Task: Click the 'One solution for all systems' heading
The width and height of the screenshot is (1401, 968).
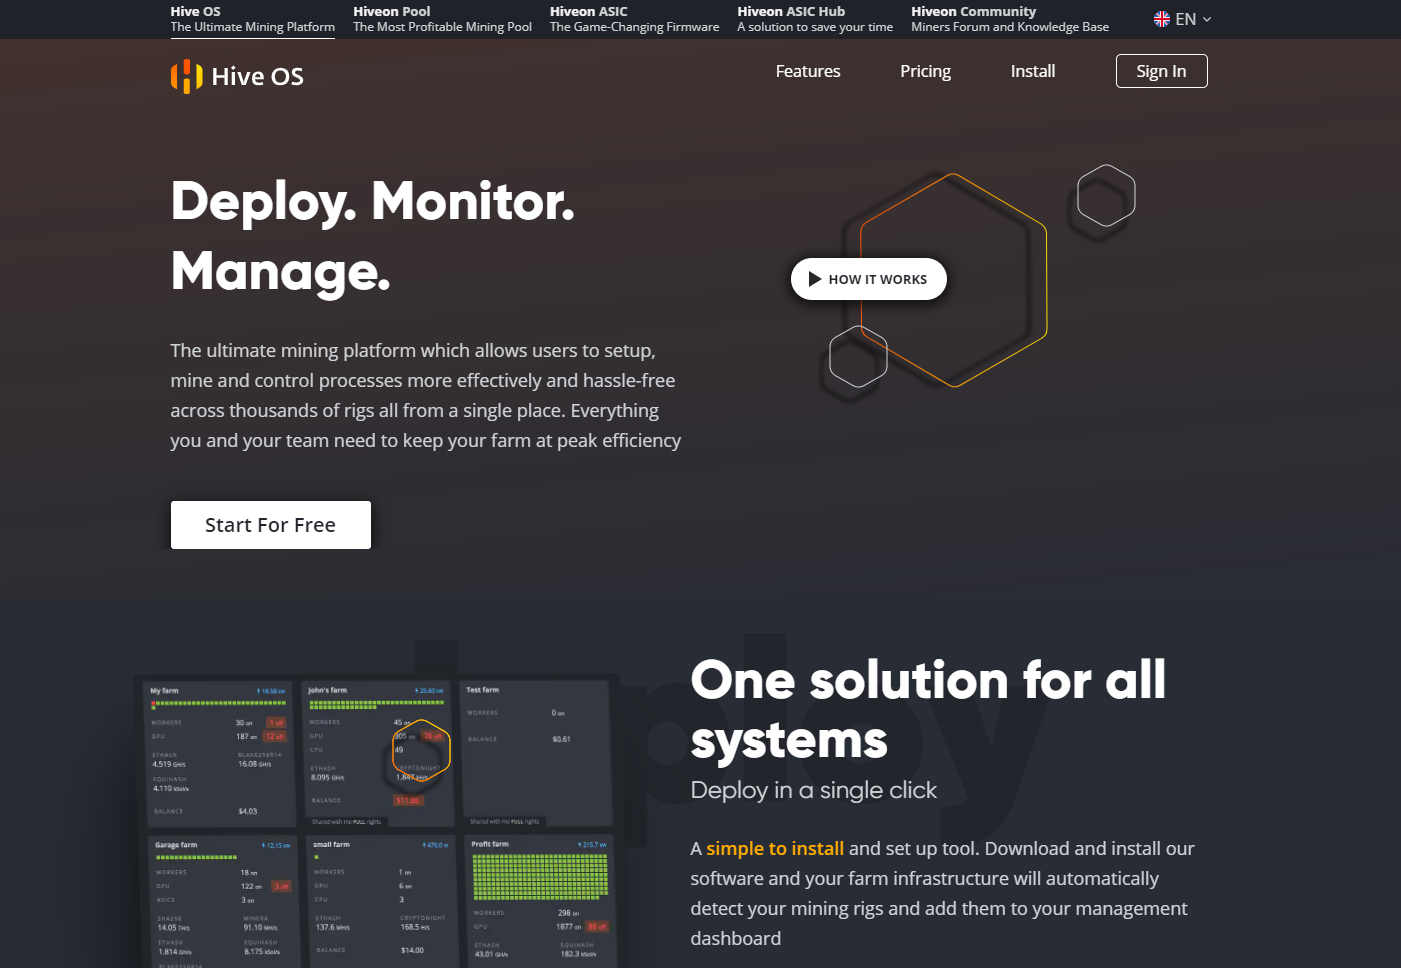Action: pyautogui.click(x=928, y=710)
